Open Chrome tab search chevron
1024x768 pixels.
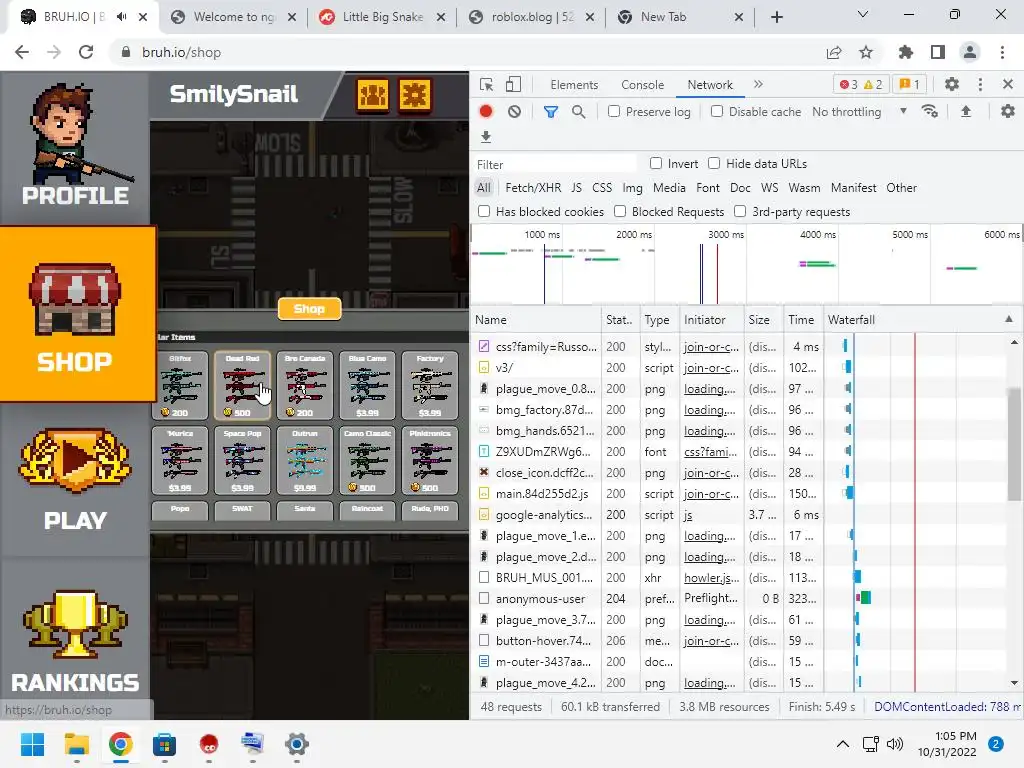pos(863,14)
